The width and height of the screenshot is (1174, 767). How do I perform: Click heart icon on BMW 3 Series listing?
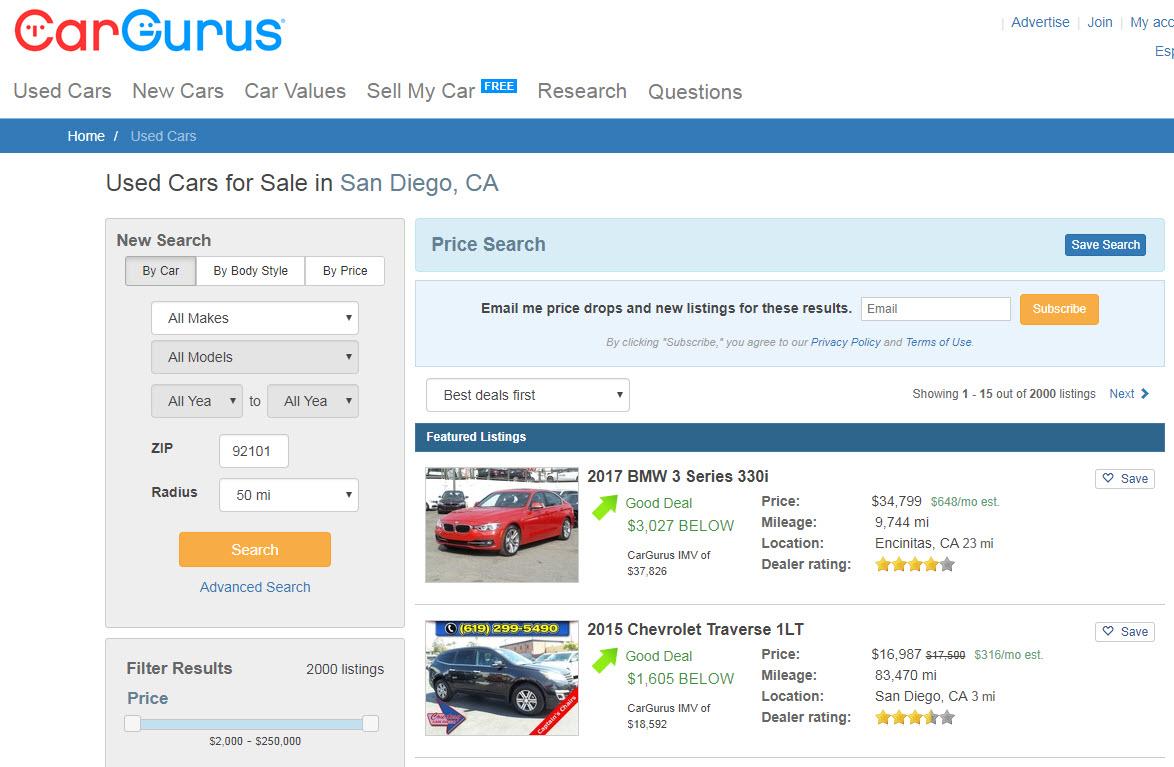click(x=1108, y=478)
